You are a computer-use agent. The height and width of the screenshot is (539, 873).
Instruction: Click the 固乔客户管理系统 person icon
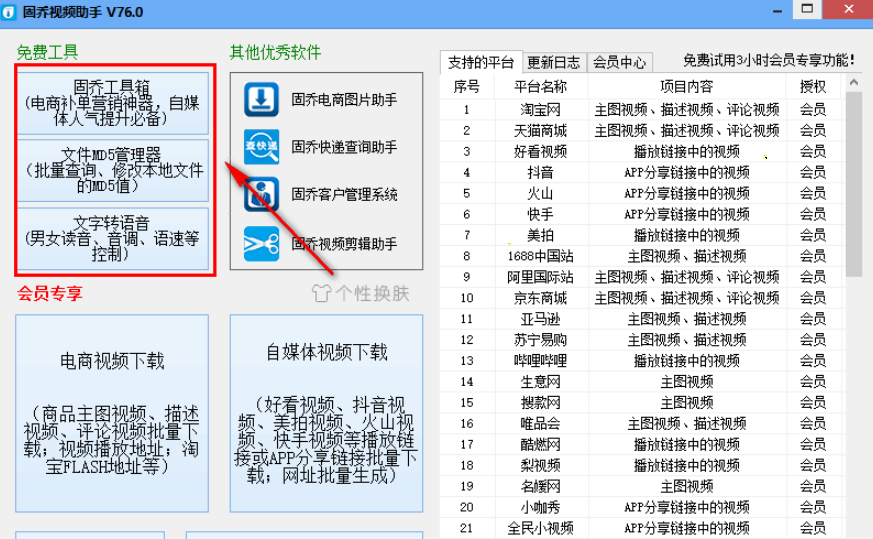[x=261, y=194]
